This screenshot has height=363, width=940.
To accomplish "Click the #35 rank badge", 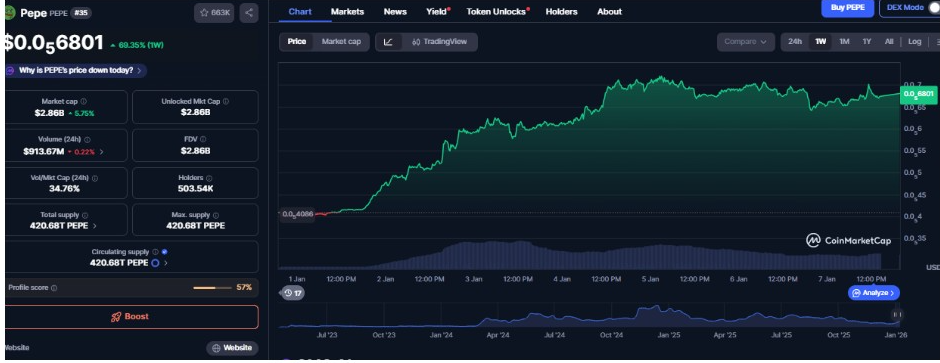I will pyautogui.click(x=81, y=13).
